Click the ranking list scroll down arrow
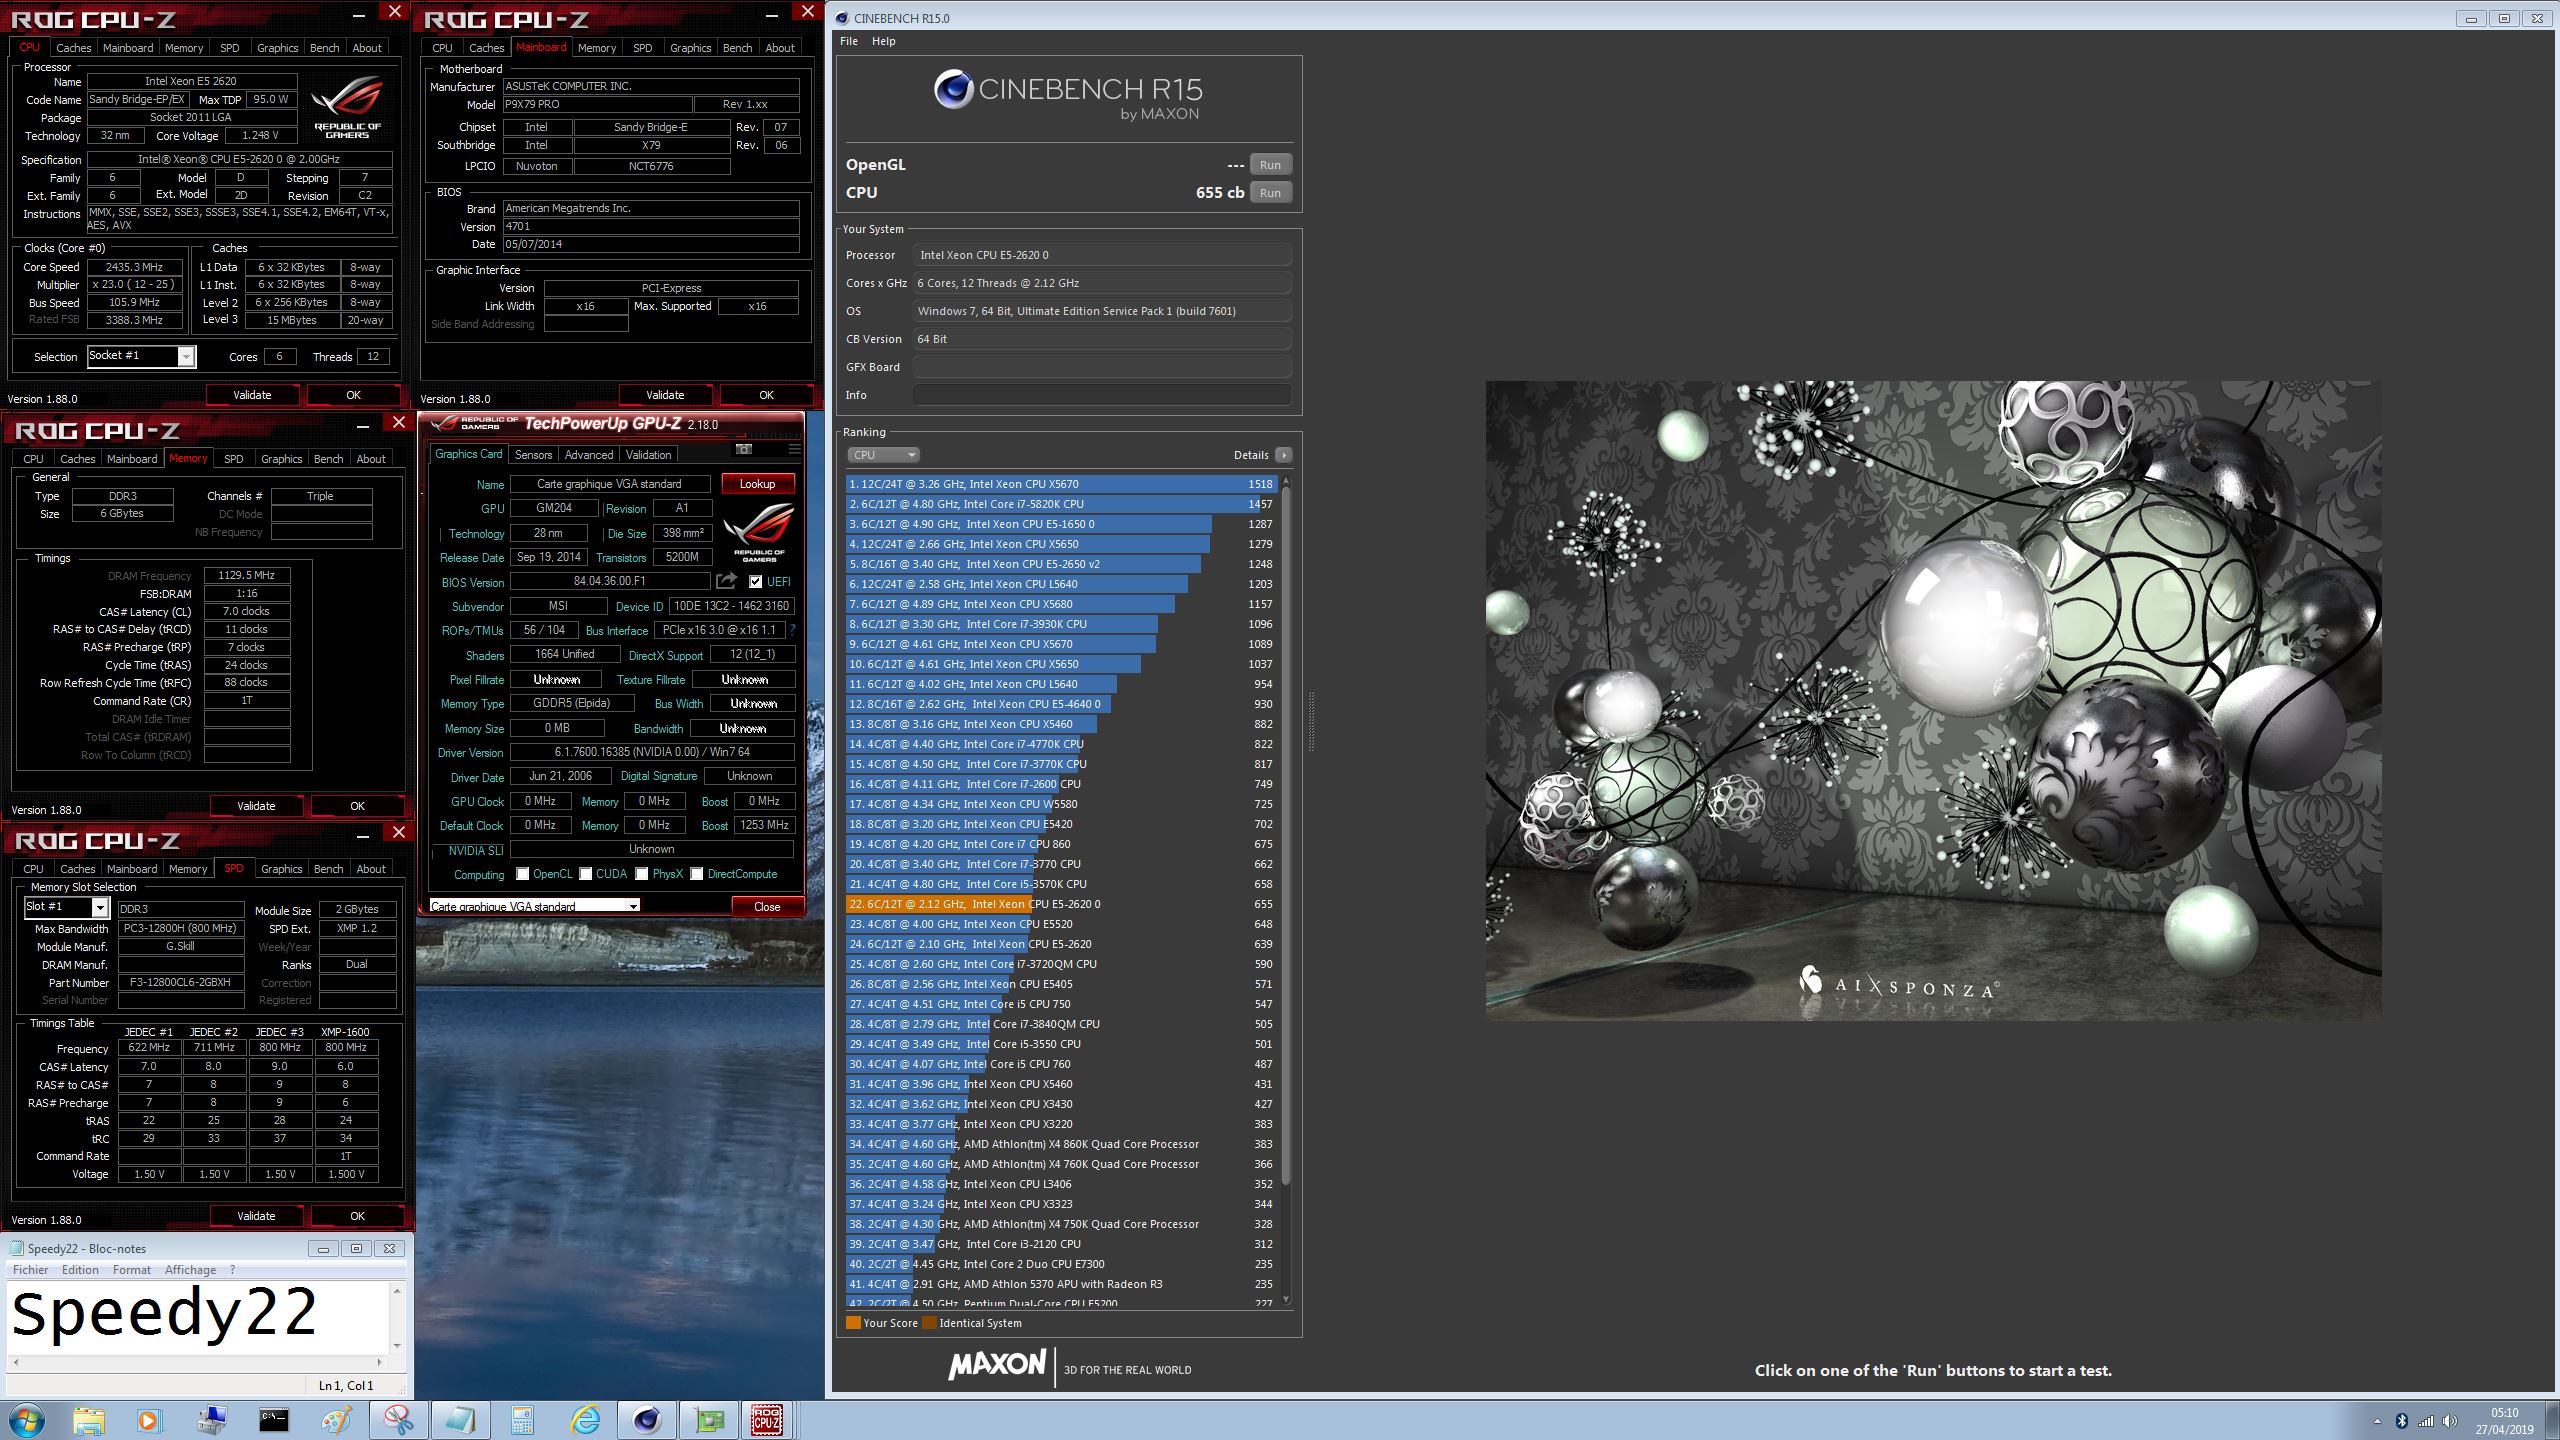The image size is (2560, 1440). pos(1286,1299)
